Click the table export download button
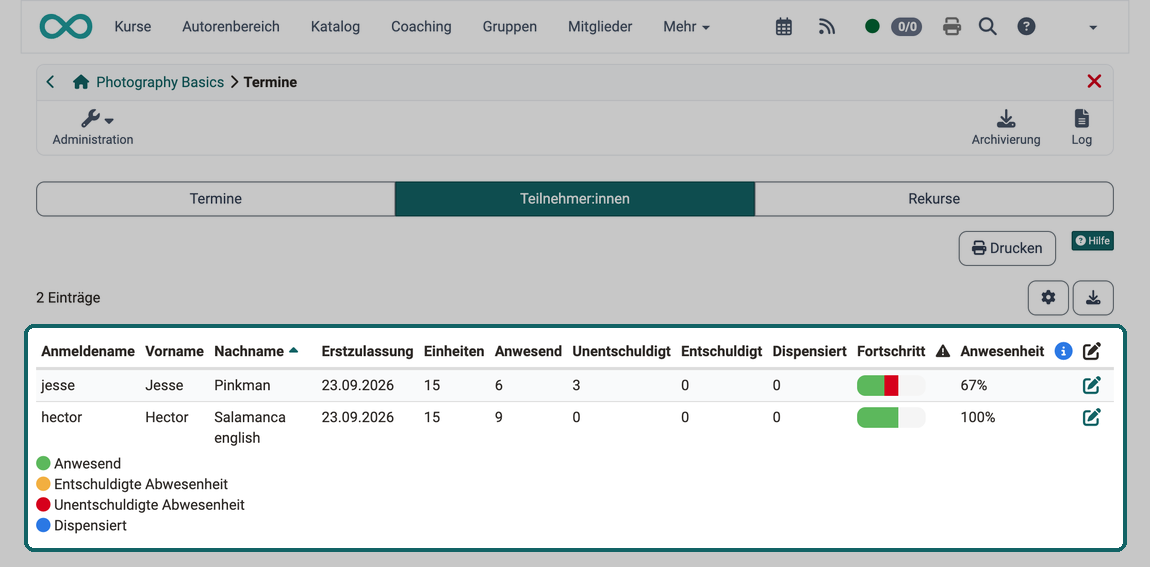 click(x=1094, y=298)
